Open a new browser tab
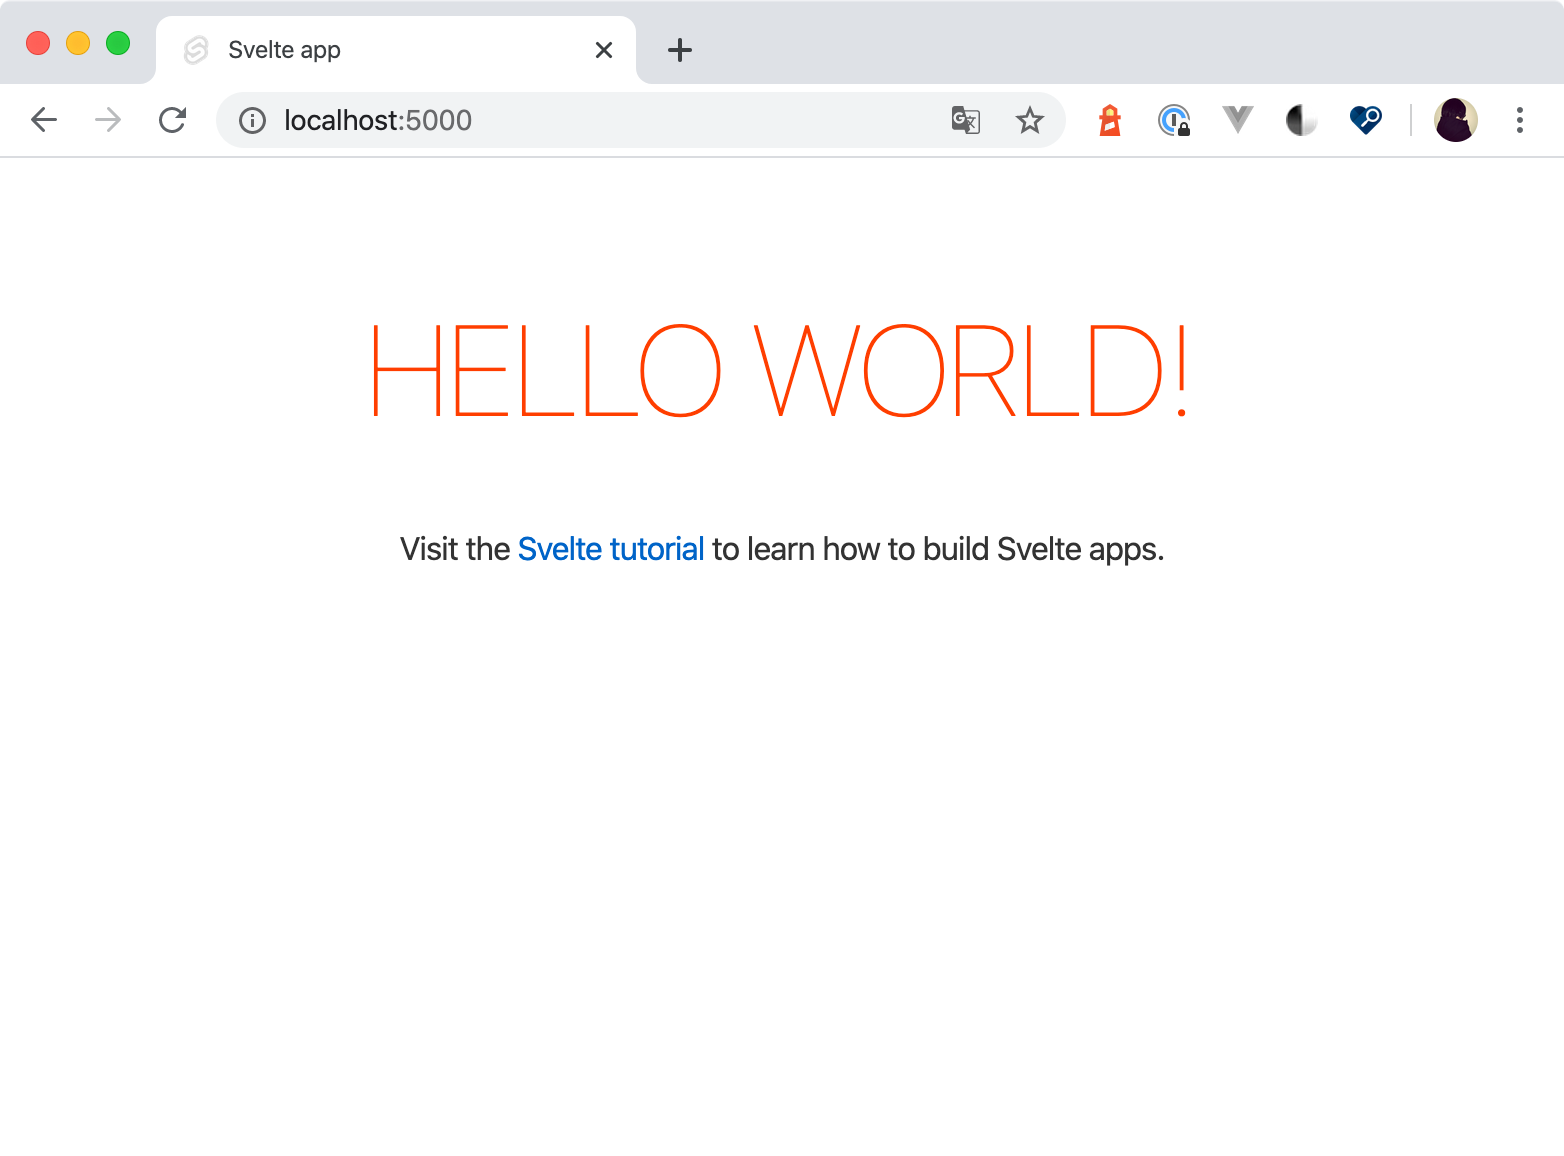 pos(680,50)
